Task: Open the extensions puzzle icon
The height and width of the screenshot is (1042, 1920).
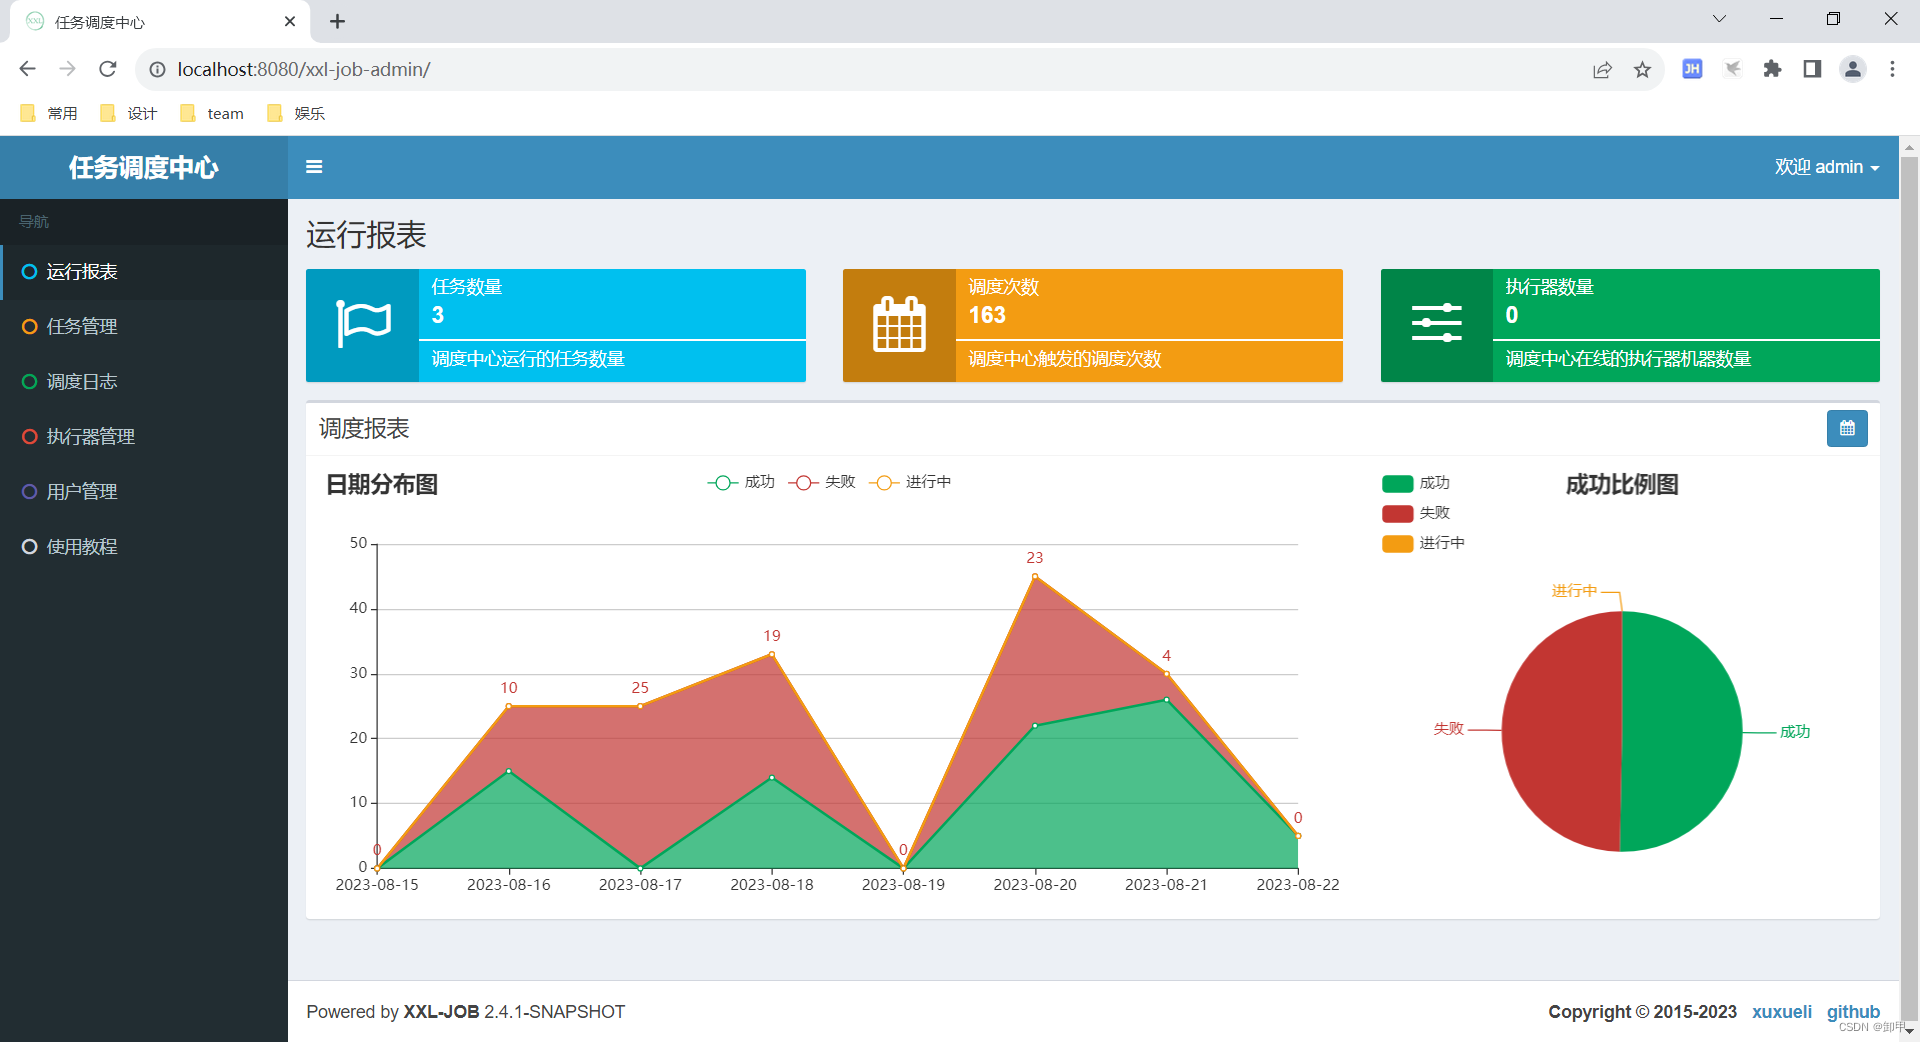Action: coord(1772,69)
